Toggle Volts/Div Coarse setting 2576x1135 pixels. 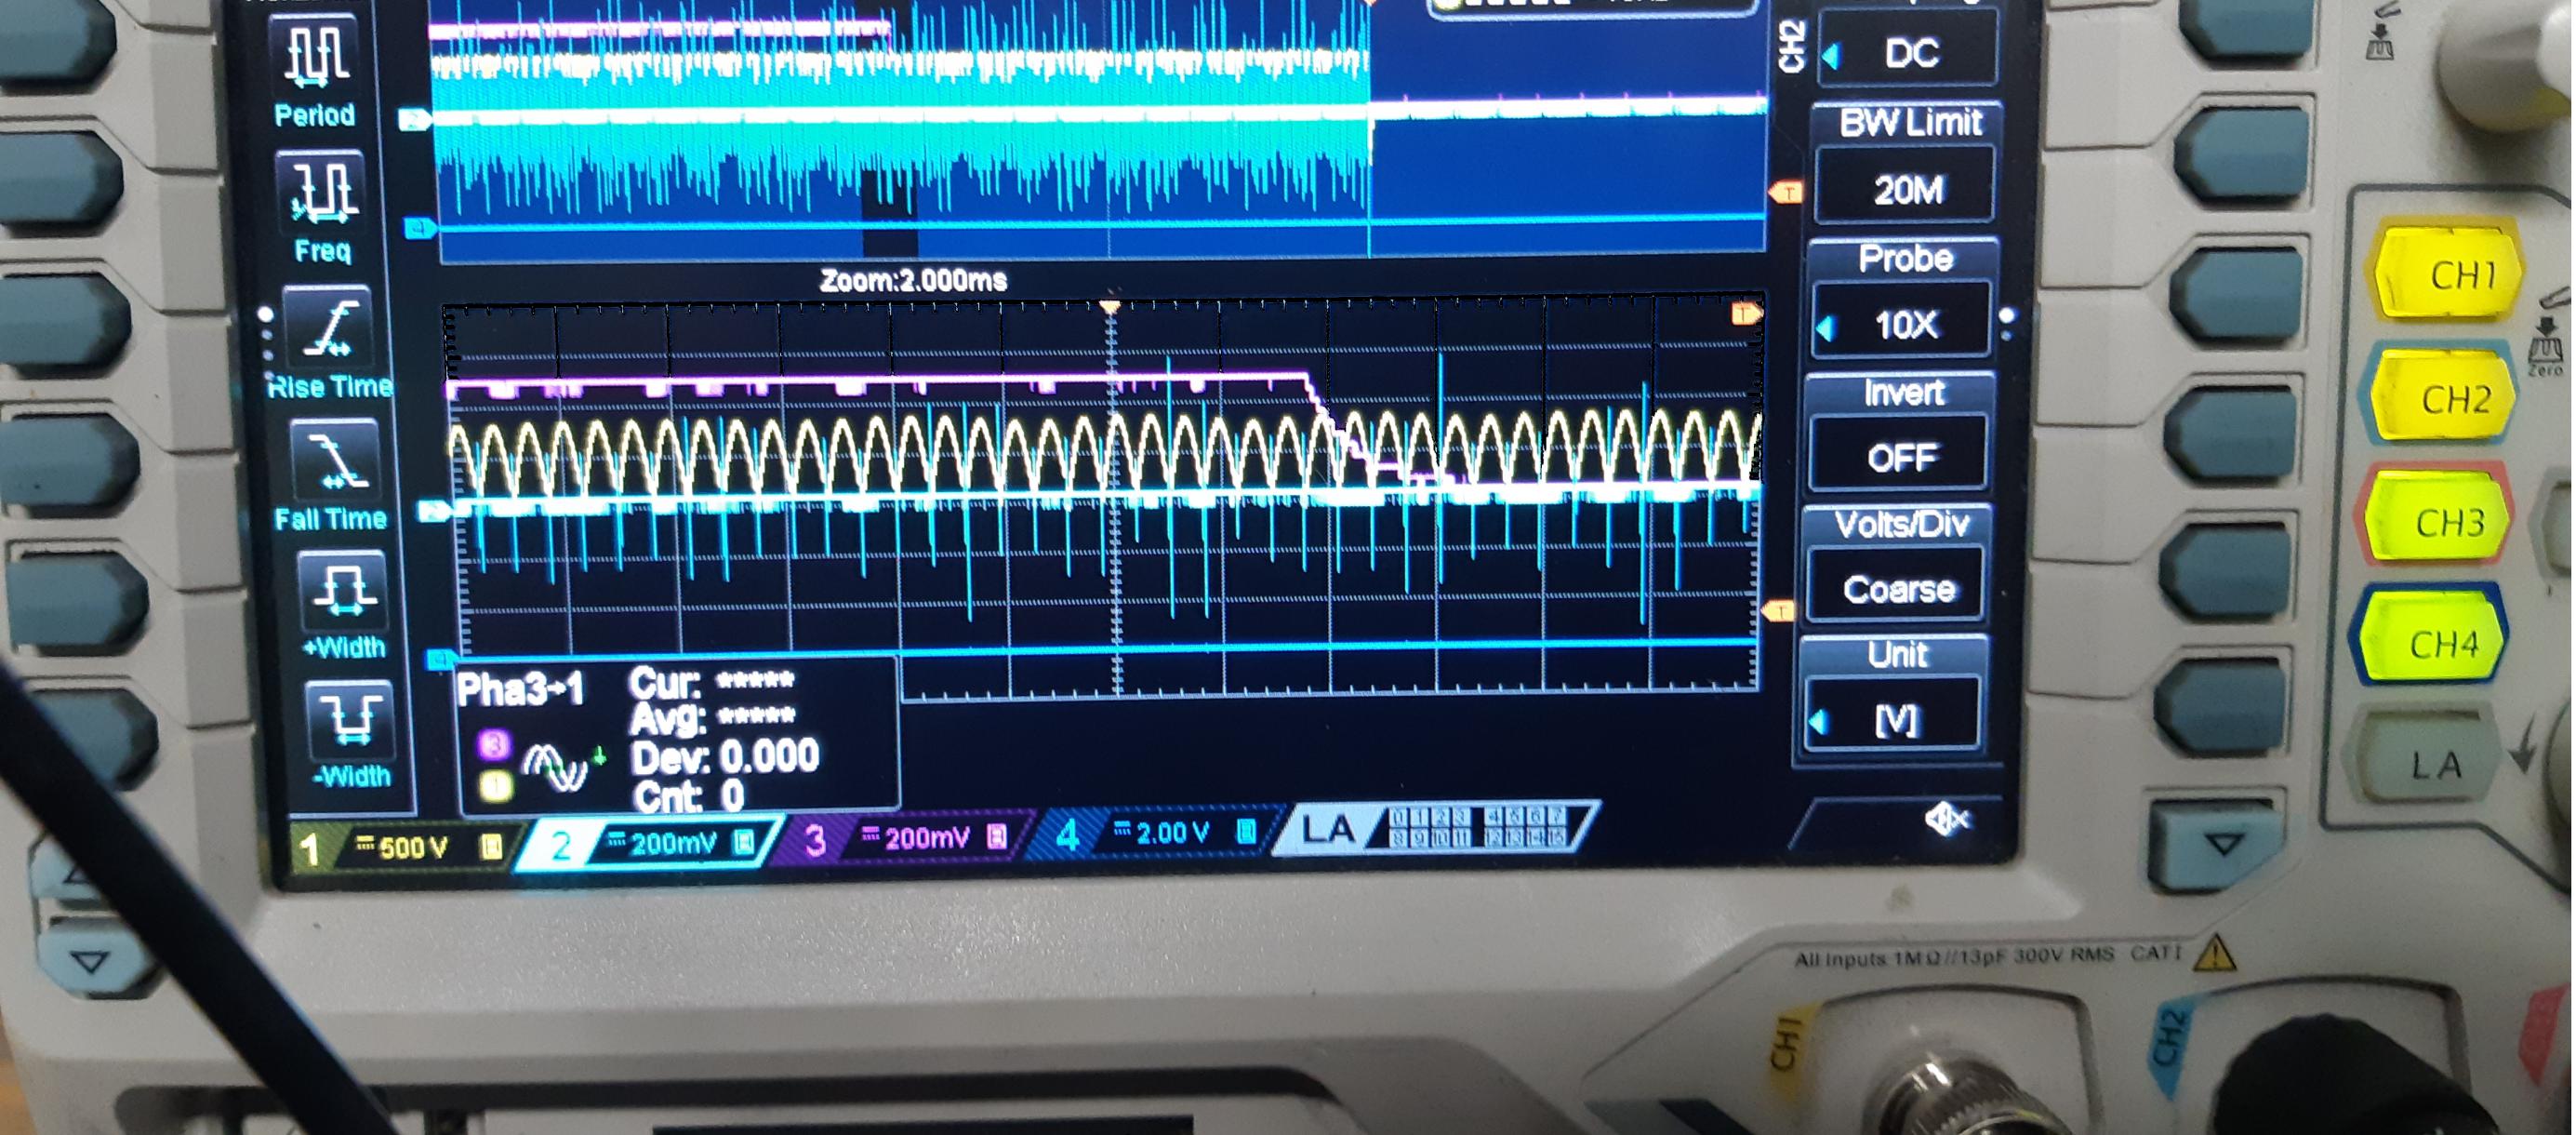1897,589
